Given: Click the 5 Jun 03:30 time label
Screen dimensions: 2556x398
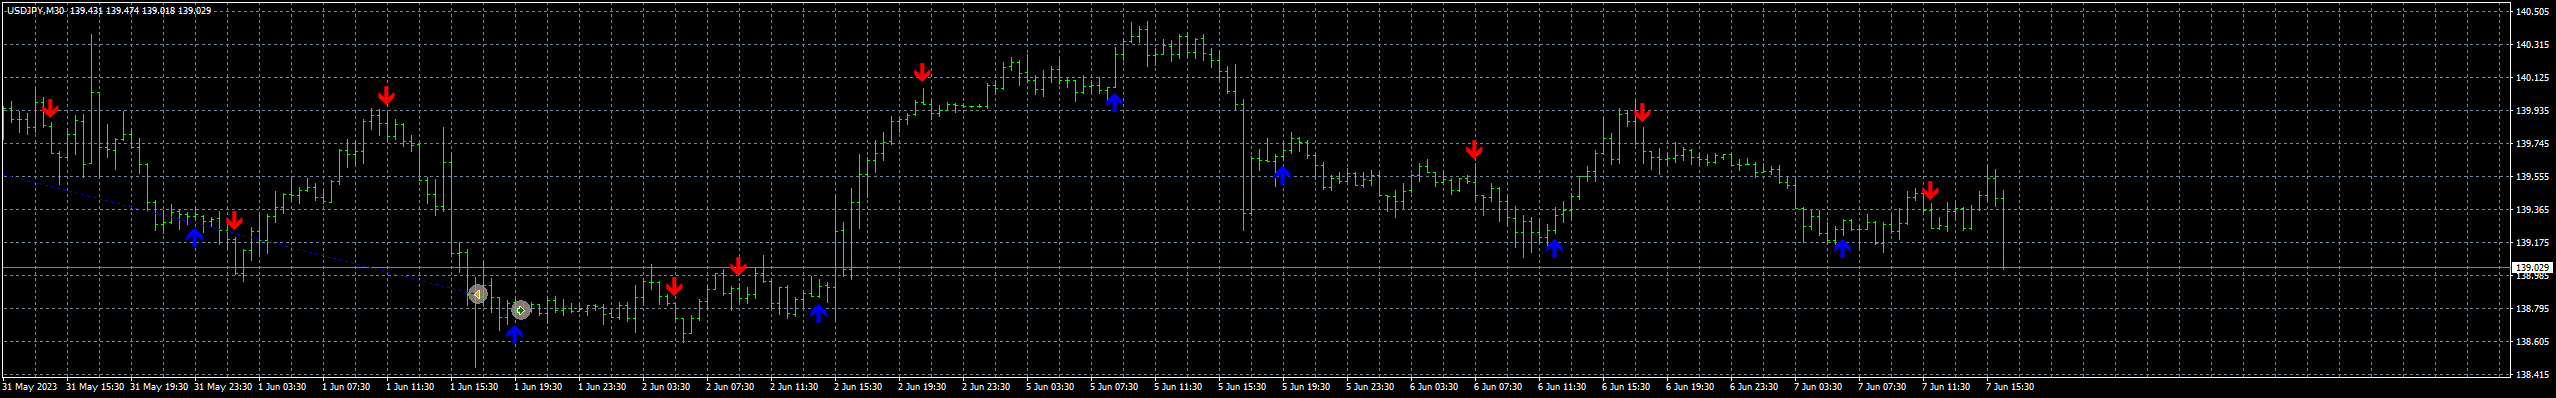Looking at the screenshot, I should pos(1050,387).
